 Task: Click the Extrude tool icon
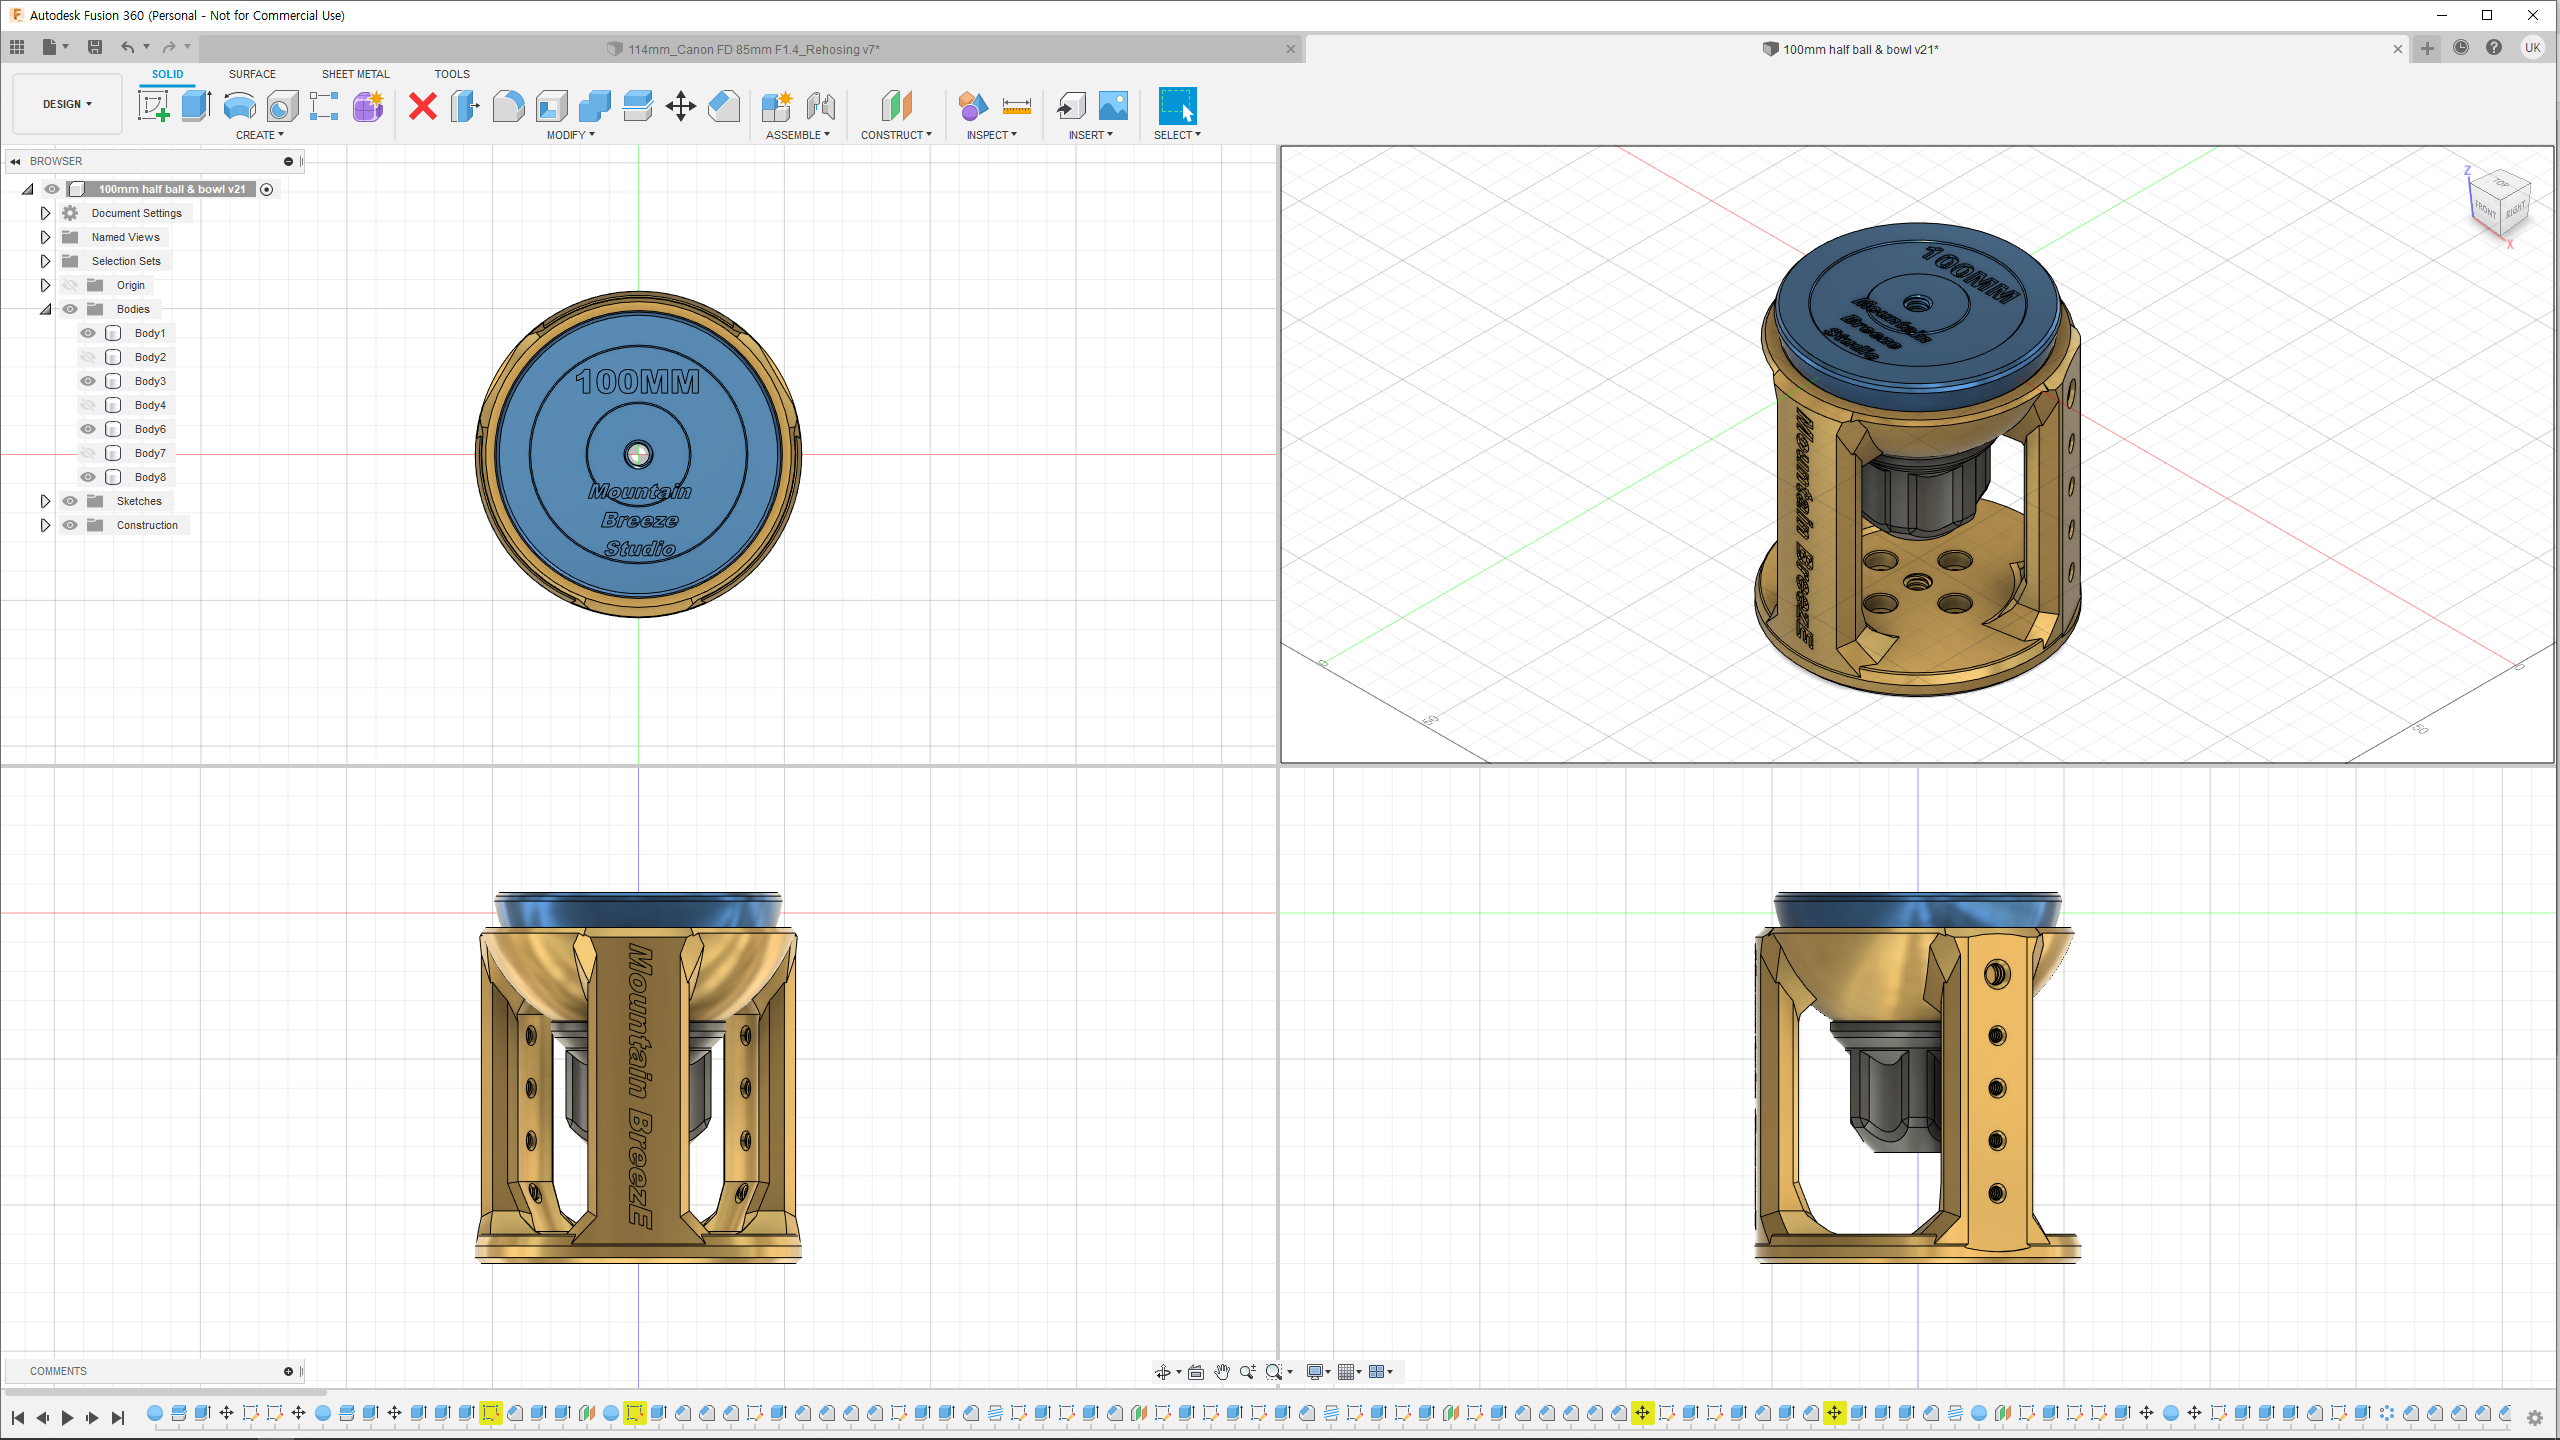pyautogui.click(x=196, y=105)
